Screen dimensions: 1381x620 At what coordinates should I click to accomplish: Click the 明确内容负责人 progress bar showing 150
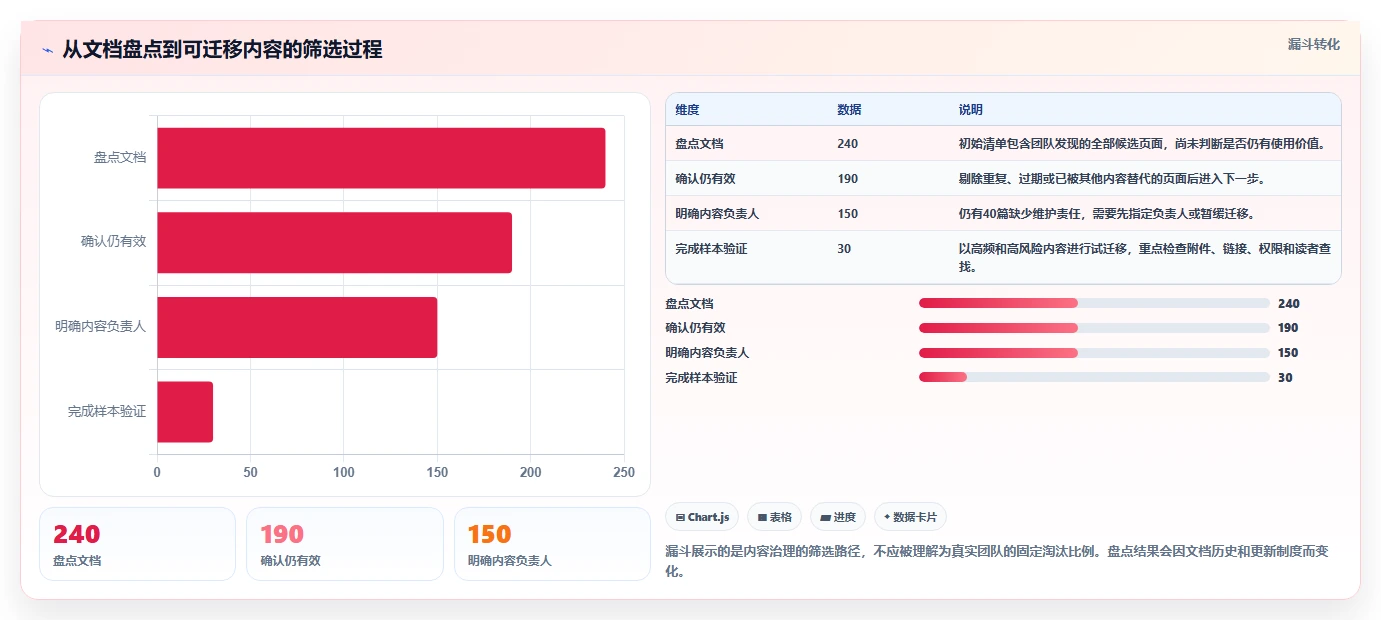[x=1094, y=353]
